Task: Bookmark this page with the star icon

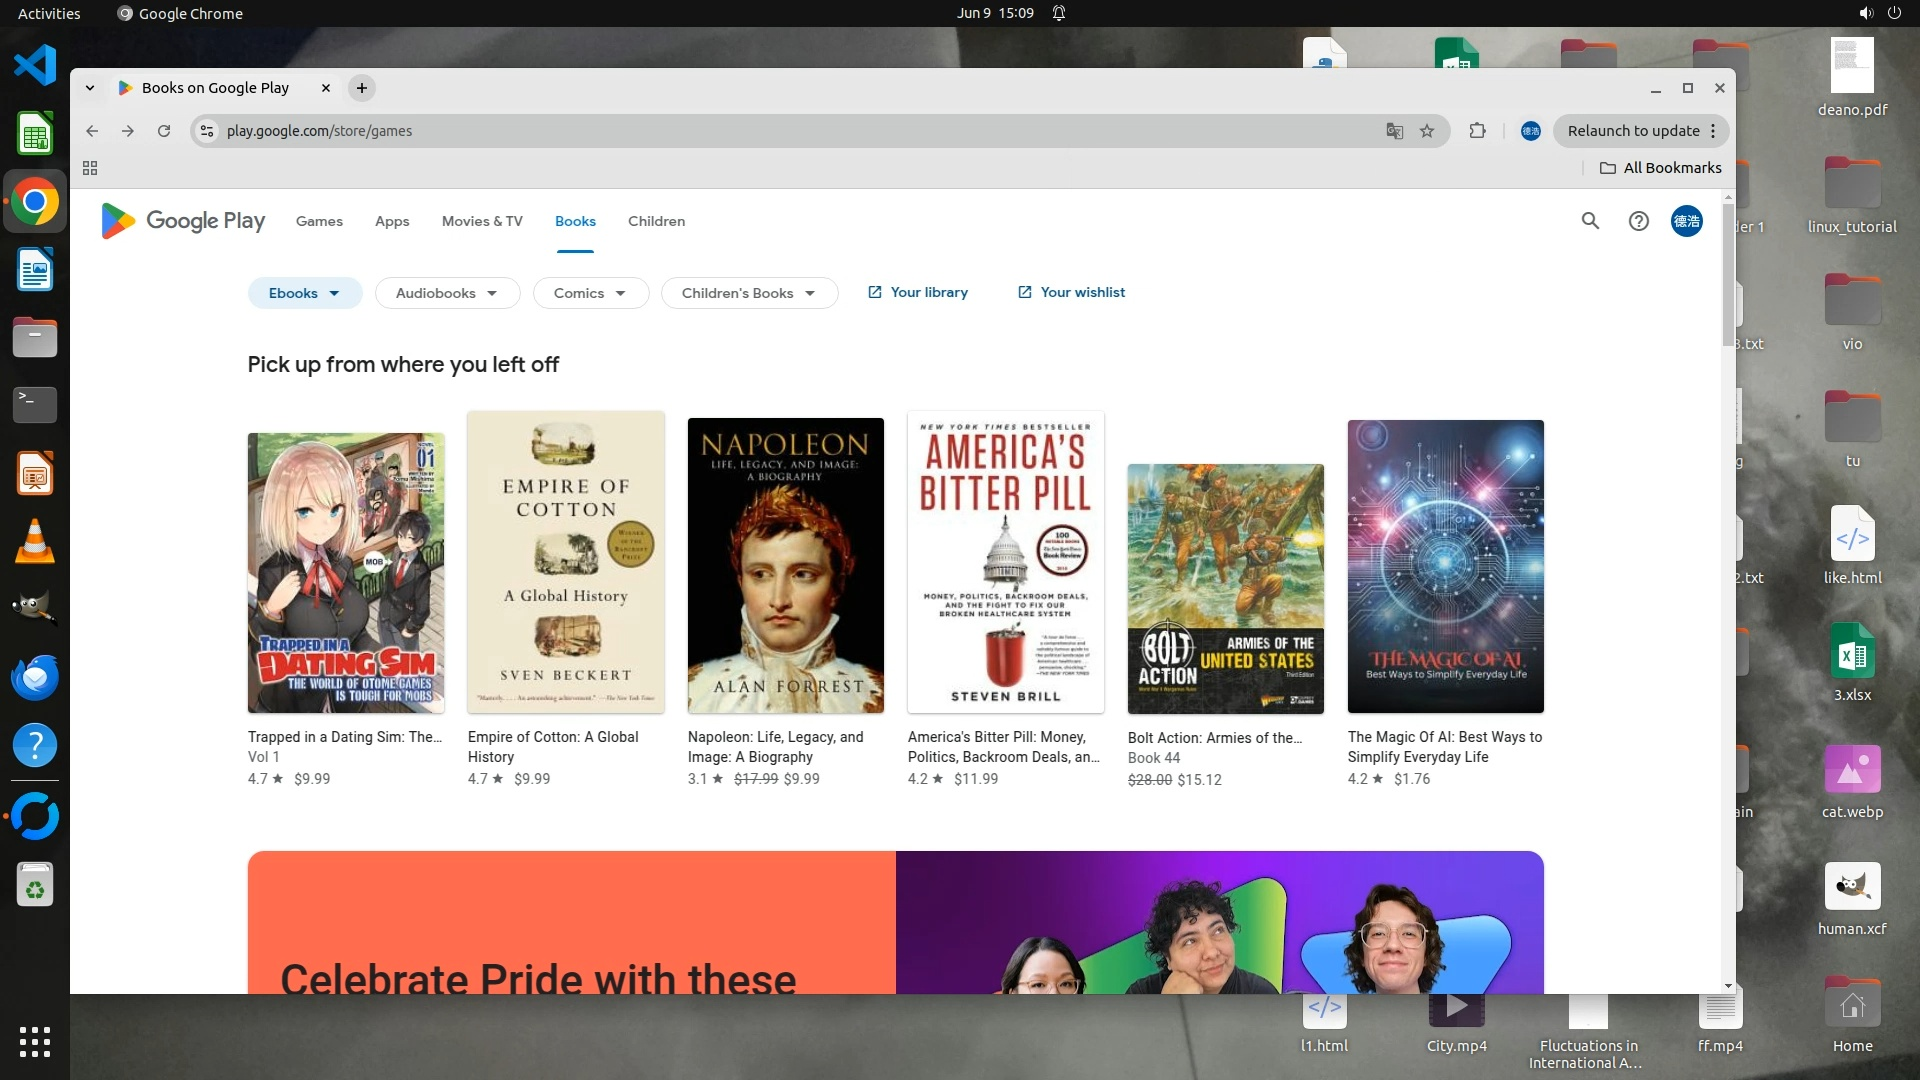Action: [1427, 131]
